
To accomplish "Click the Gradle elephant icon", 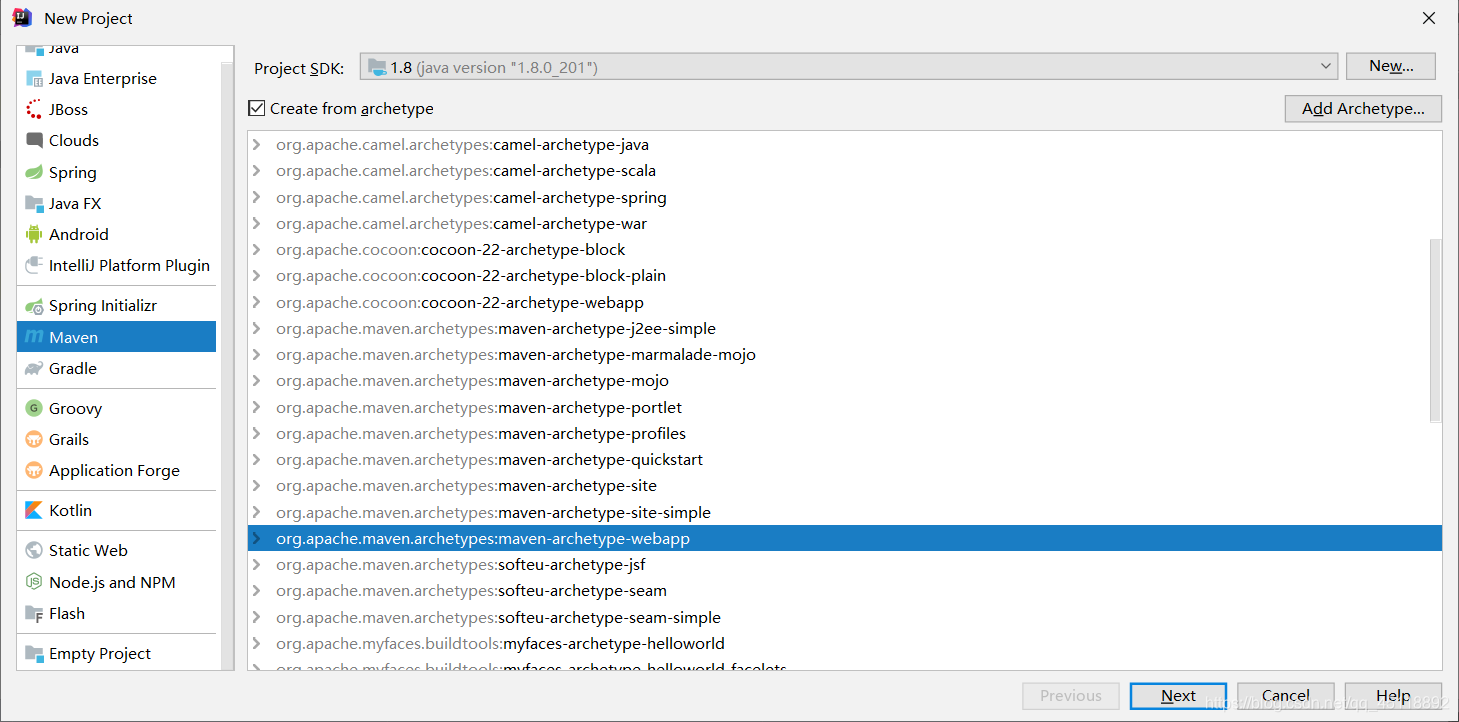I will coord(34,369).
